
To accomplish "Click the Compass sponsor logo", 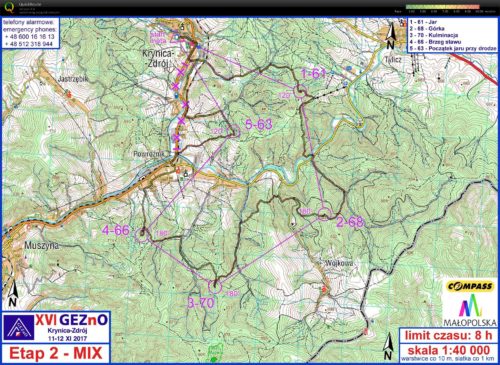I will (x=470, y=286).
